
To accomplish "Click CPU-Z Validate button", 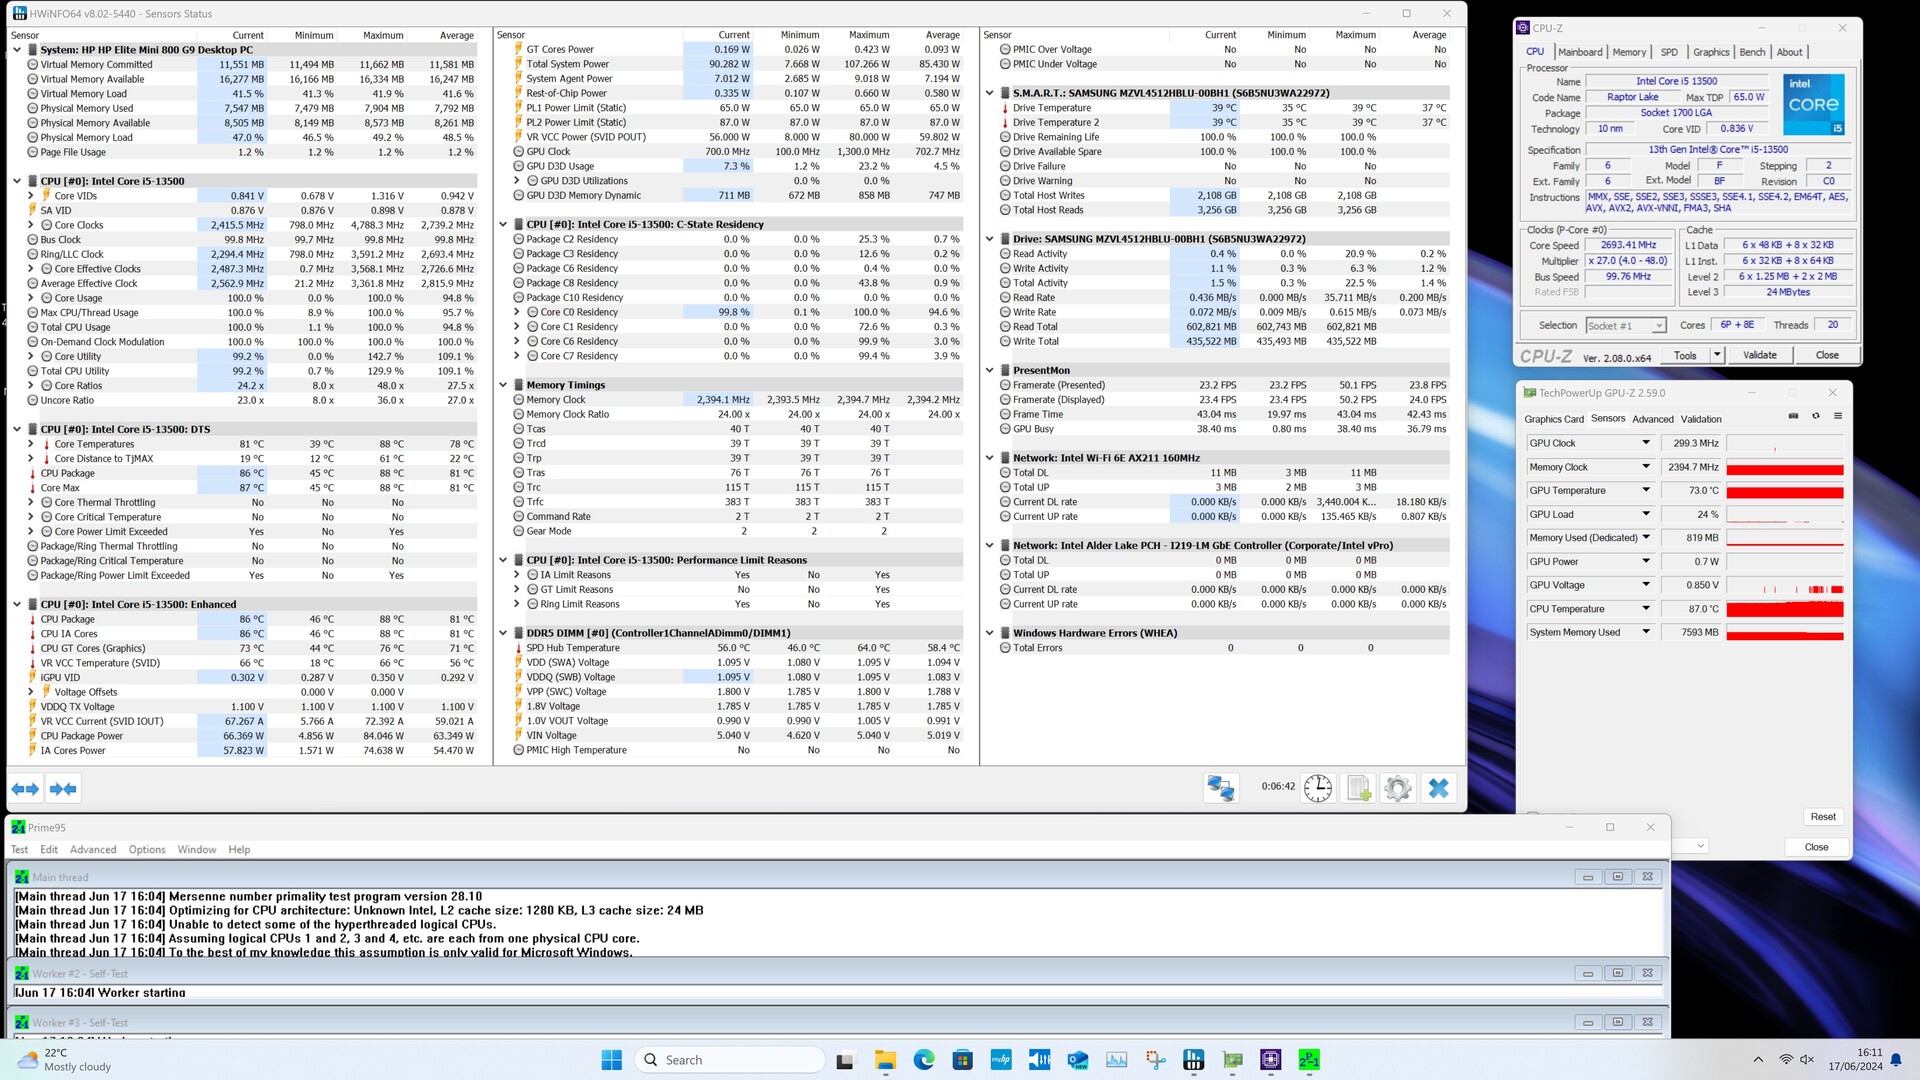I will 1759,355.
